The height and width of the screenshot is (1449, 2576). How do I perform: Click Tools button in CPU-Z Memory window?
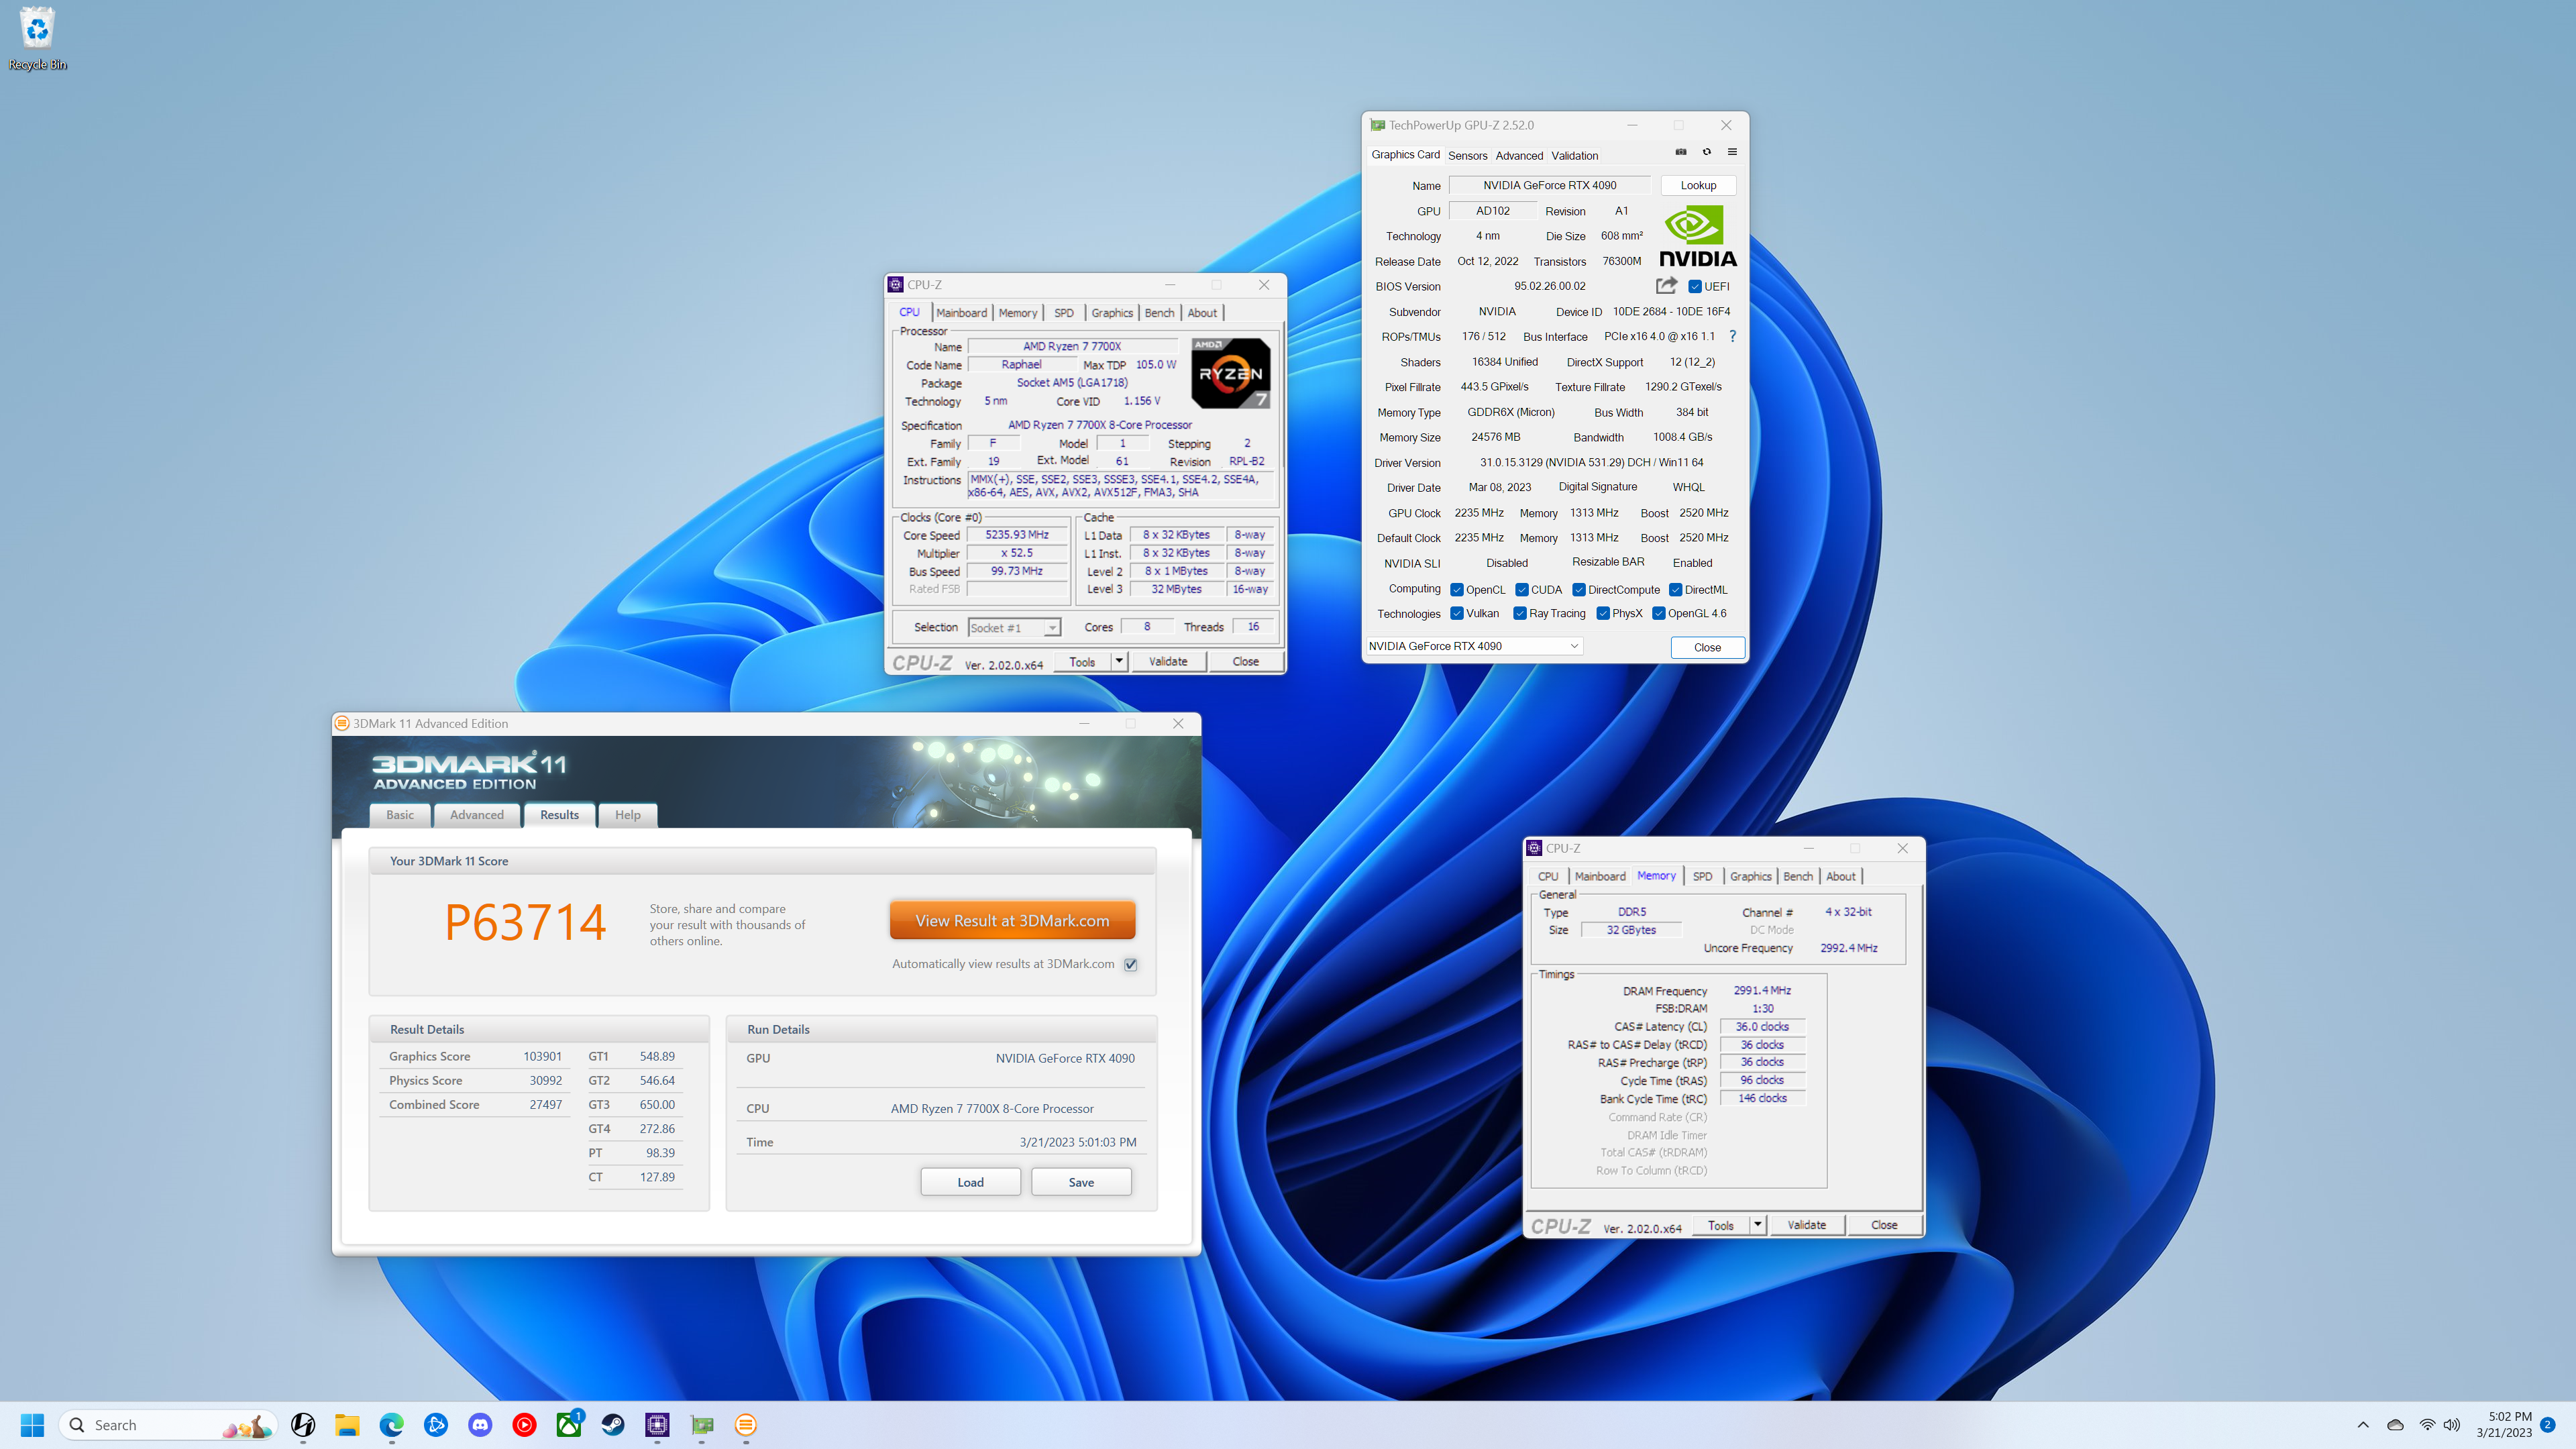click(1721, 1224)
